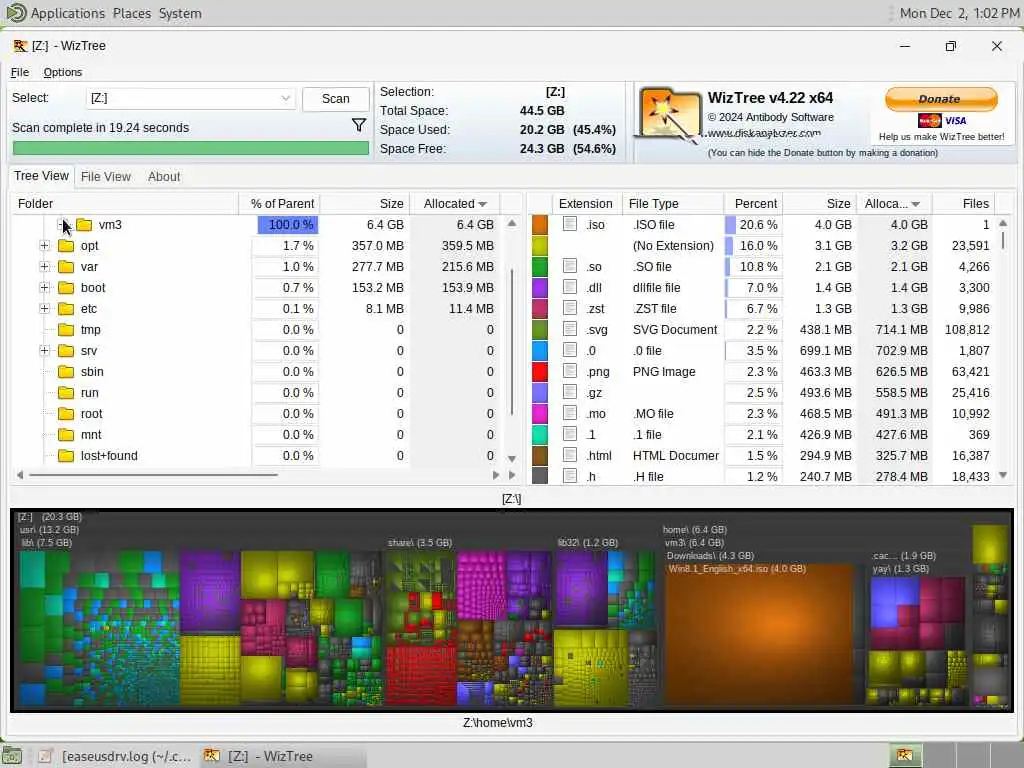Click the Scan button

tap(336, 99)
